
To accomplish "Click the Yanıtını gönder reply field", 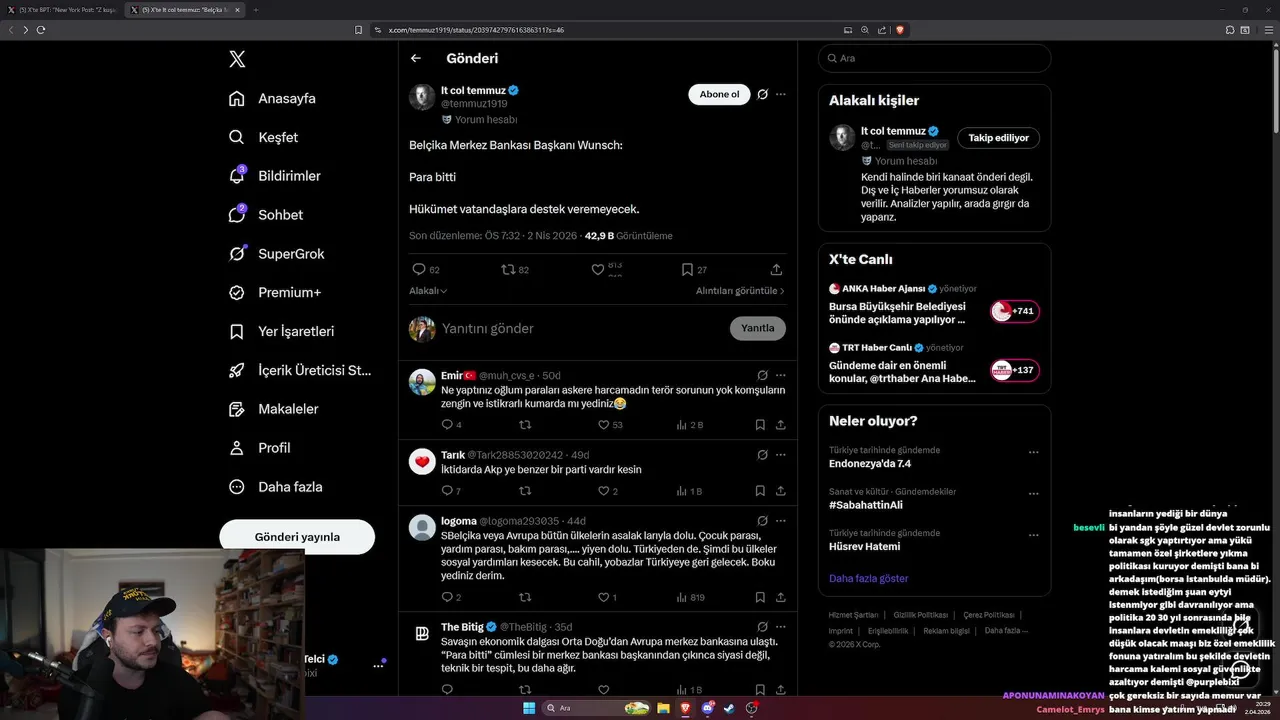I will [x=580, y=329].
